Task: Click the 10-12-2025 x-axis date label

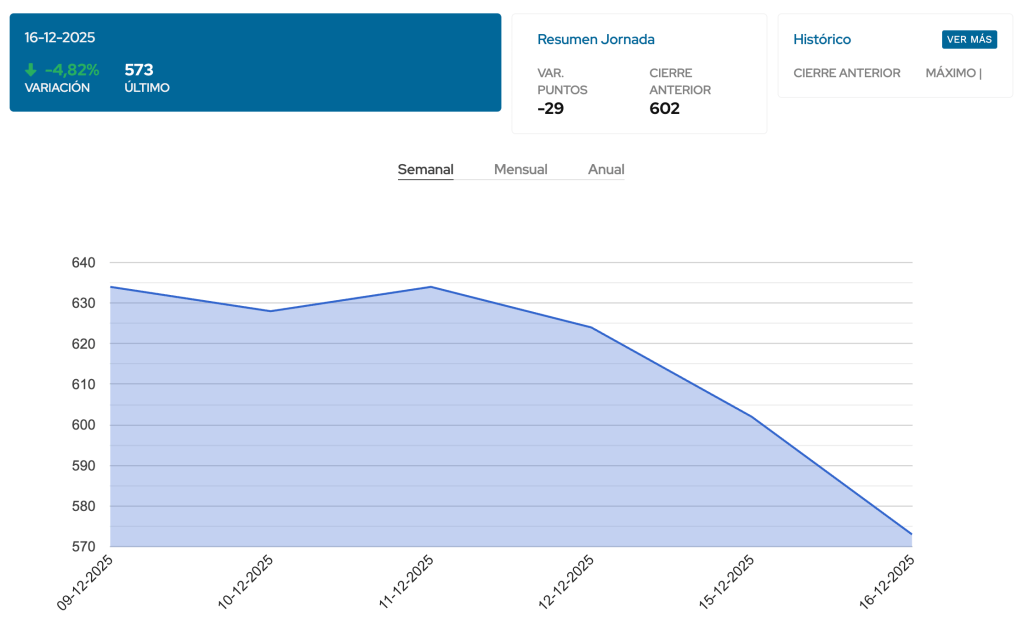Action: (x=246, y=582)
